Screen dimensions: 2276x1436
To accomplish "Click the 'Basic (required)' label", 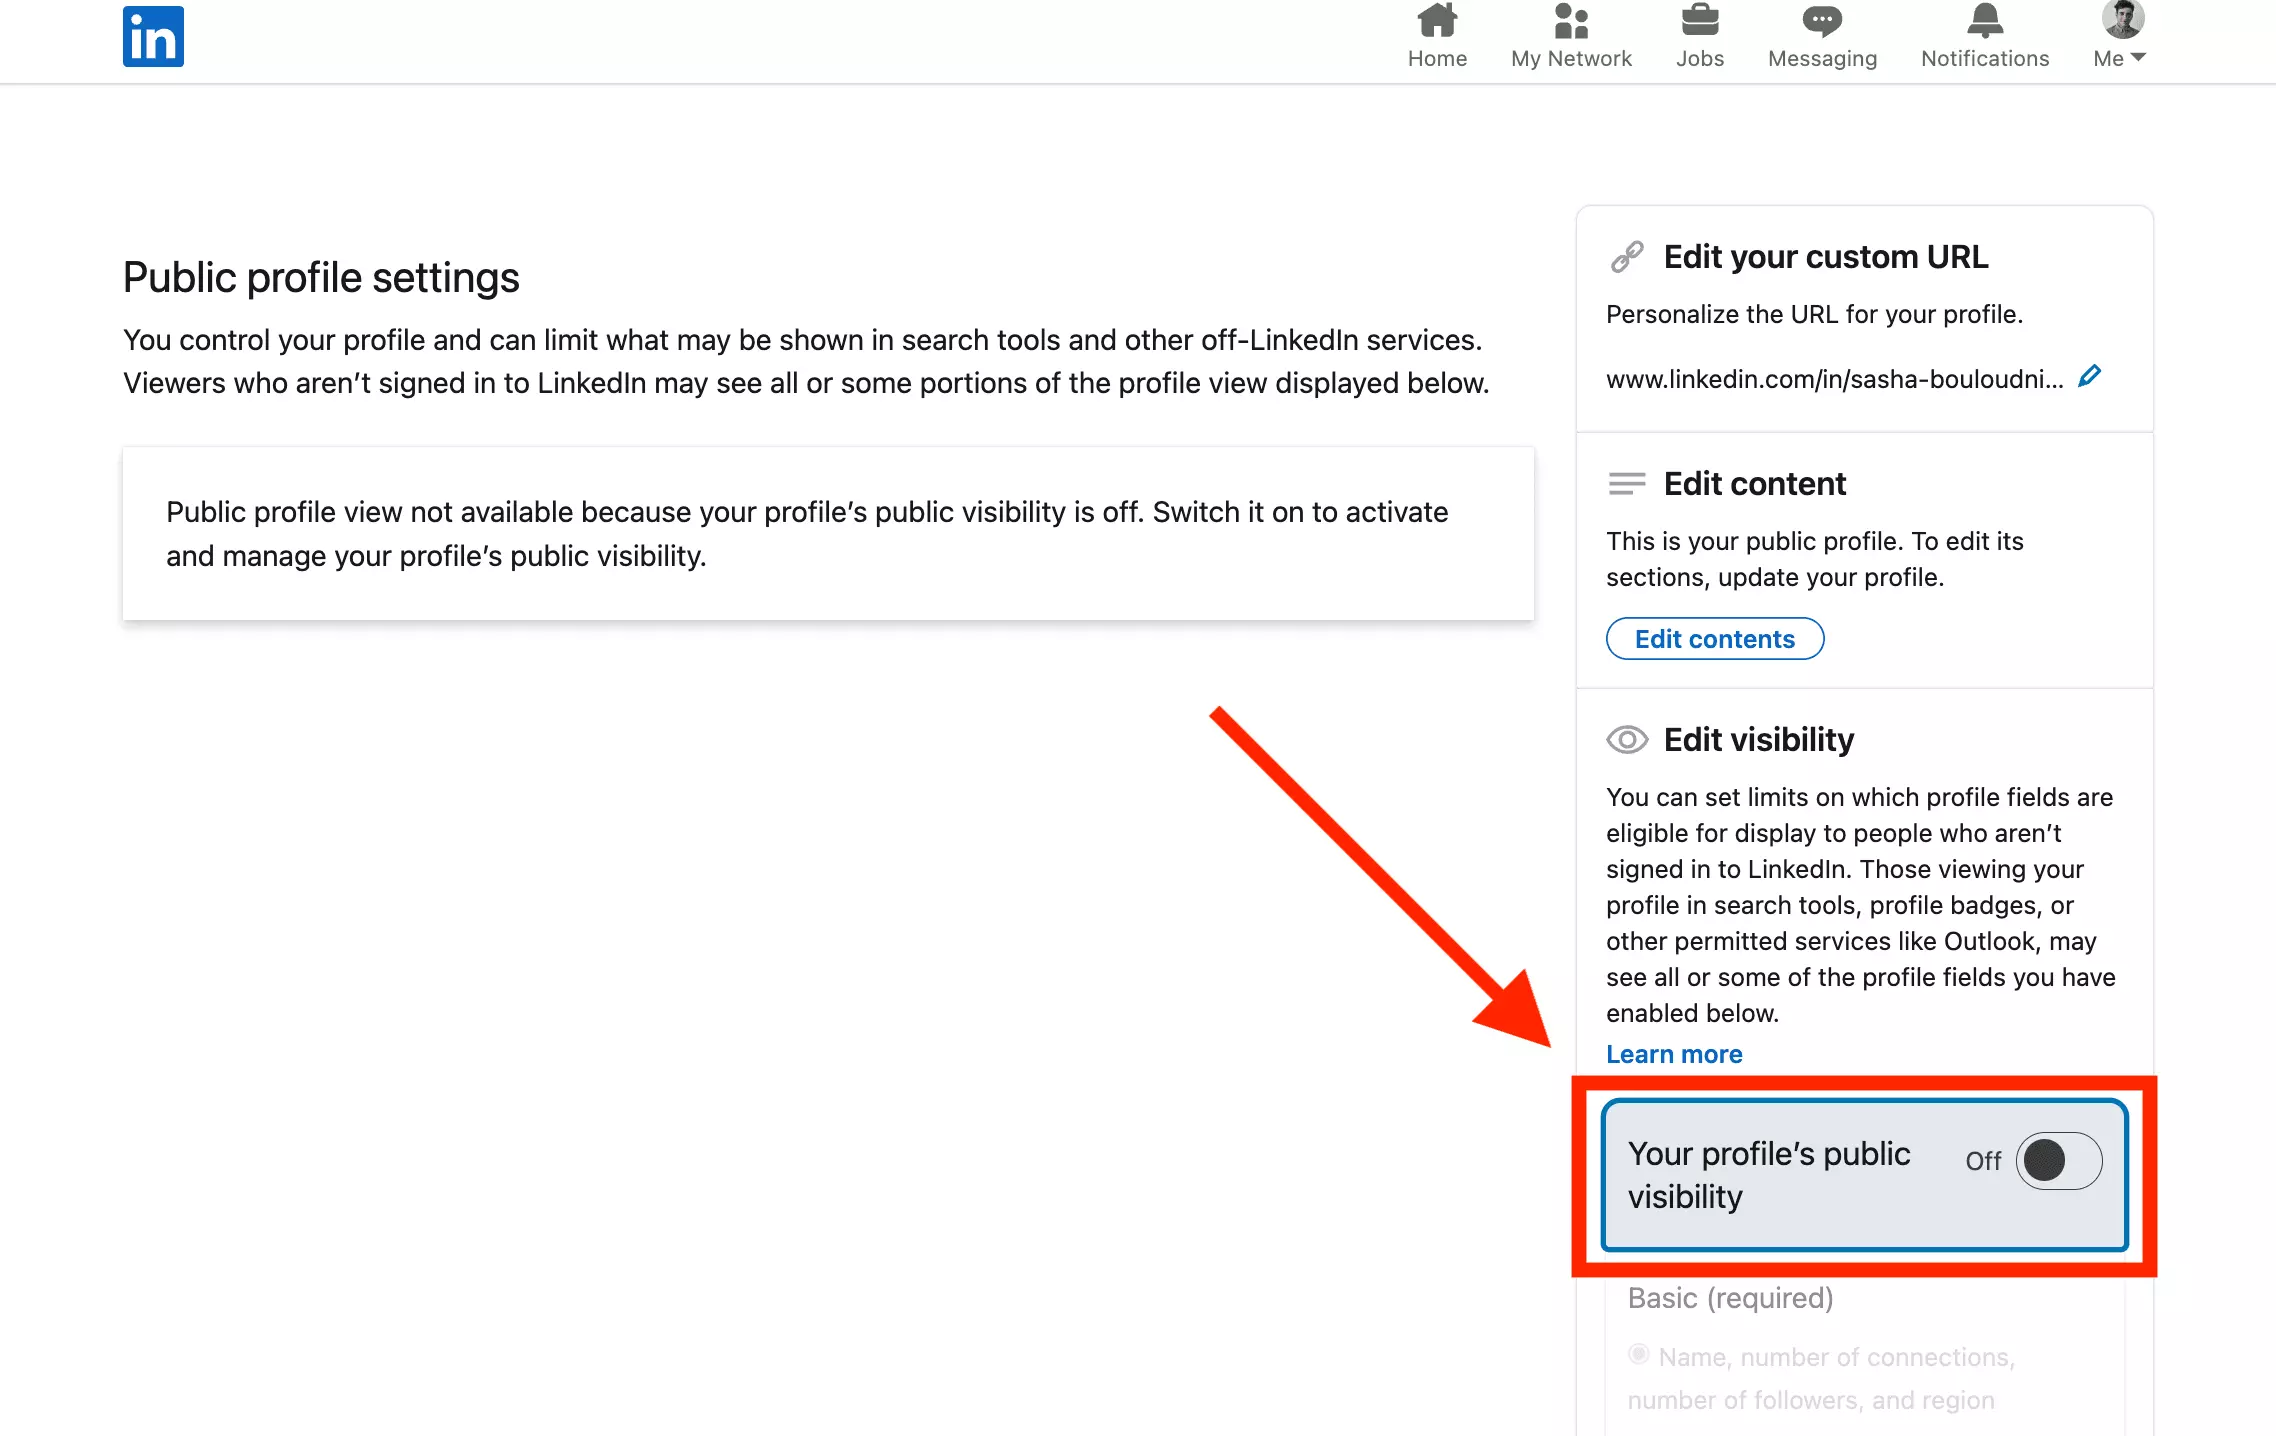I will [1730, 1298].
